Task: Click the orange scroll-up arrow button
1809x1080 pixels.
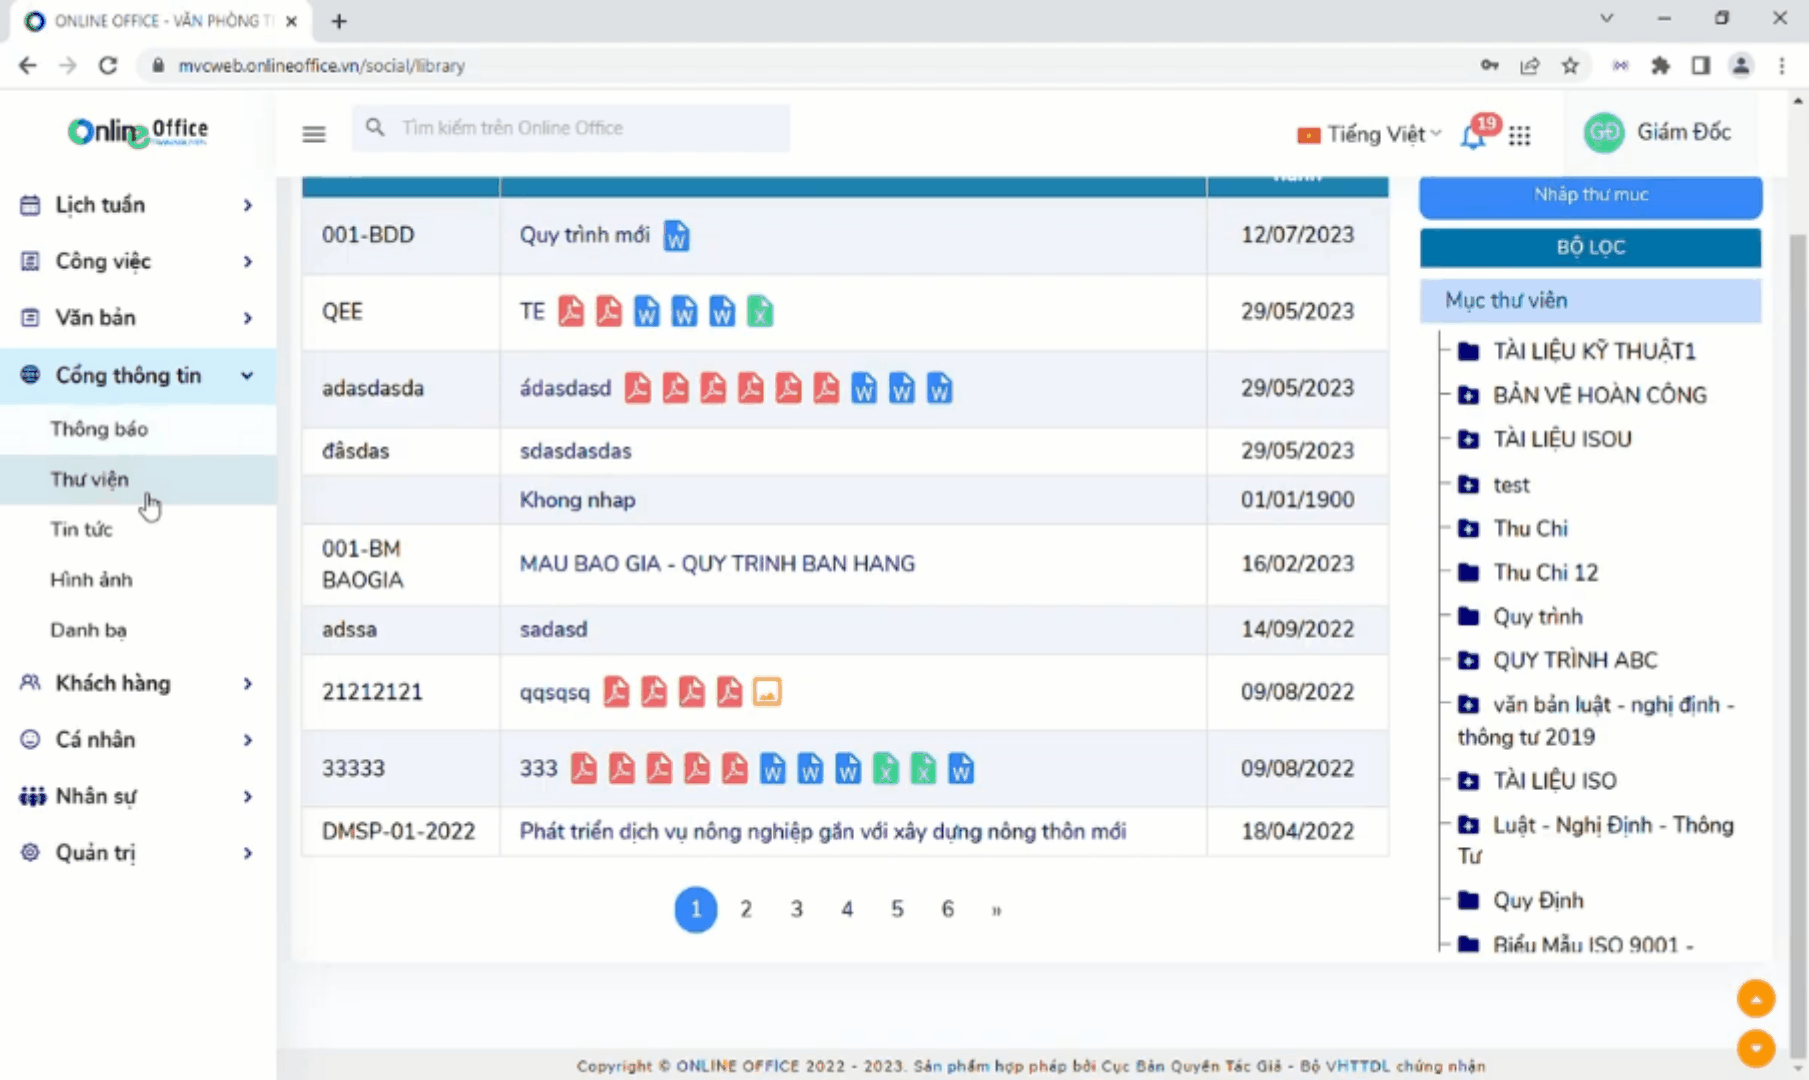Action: point(1755,998)
